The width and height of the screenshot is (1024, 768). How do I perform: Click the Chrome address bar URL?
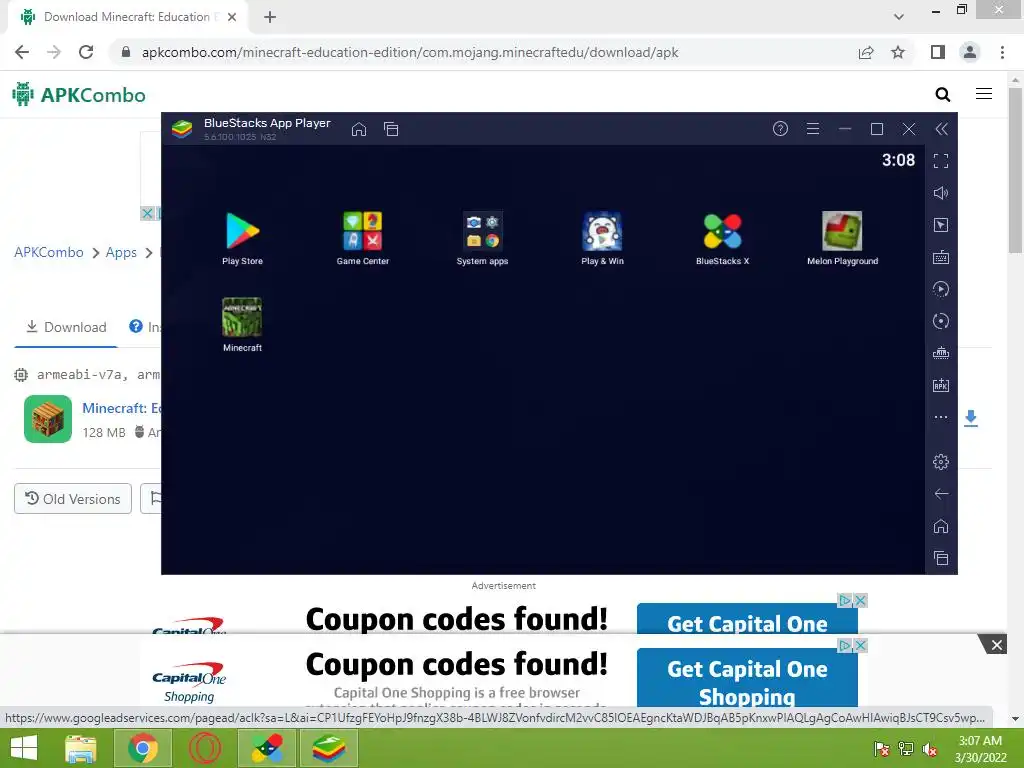pyautogui.click(x=409, y=52)
